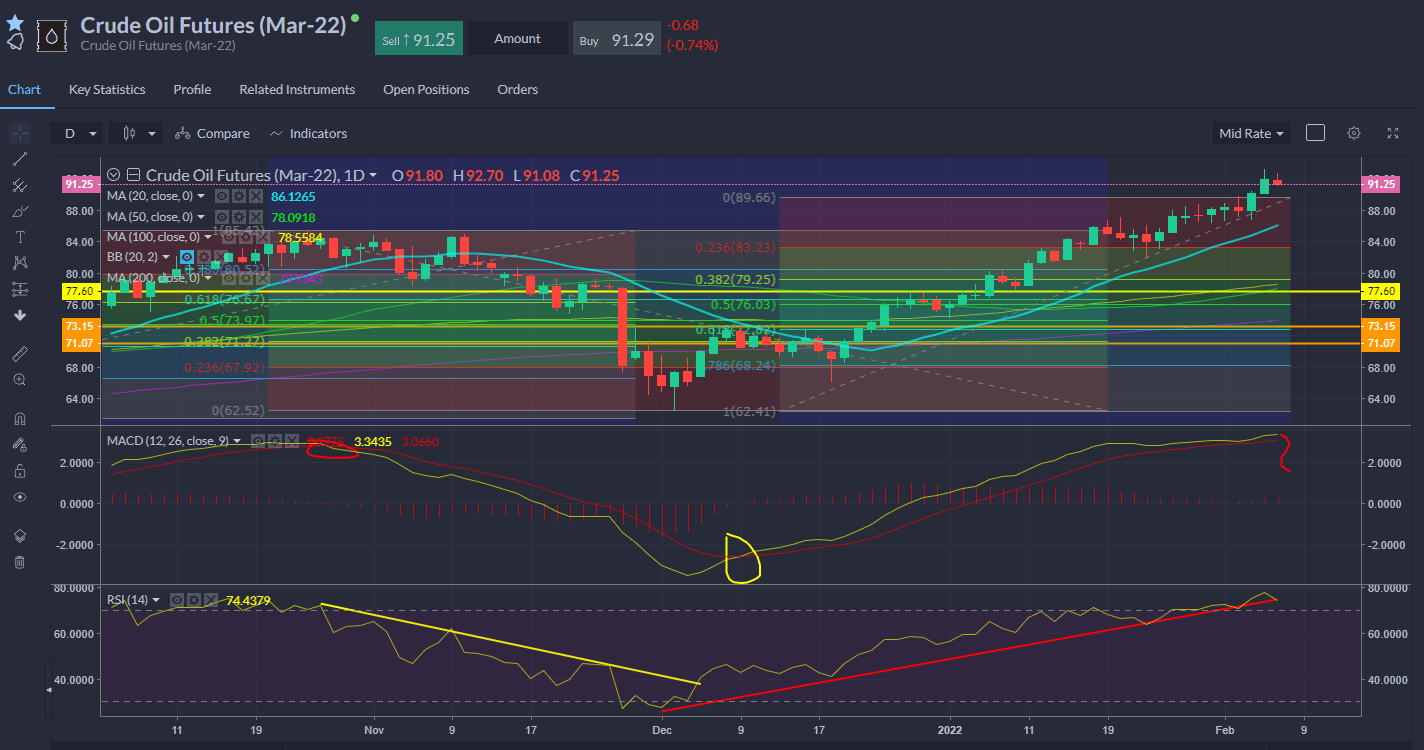The width and height of the screenshot is (1424, 750).
Task: Select the Crosshair tool
Action: [x=20, y=132]
